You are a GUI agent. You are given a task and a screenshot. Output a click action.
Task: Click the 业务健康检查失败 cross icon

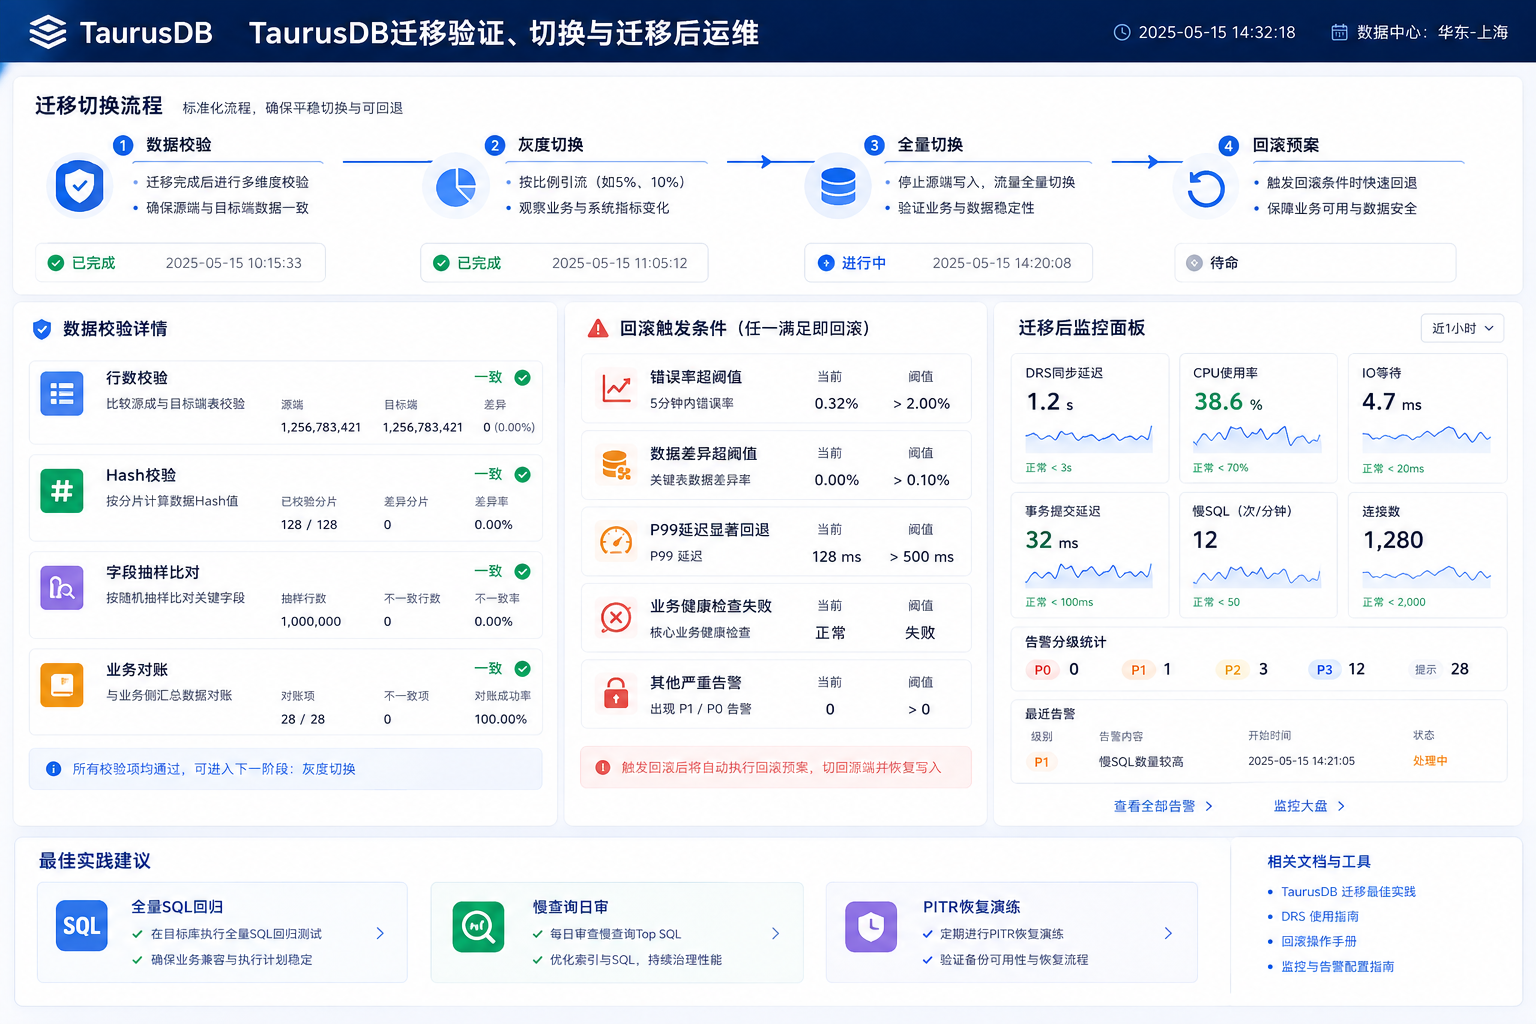point(616,618)
